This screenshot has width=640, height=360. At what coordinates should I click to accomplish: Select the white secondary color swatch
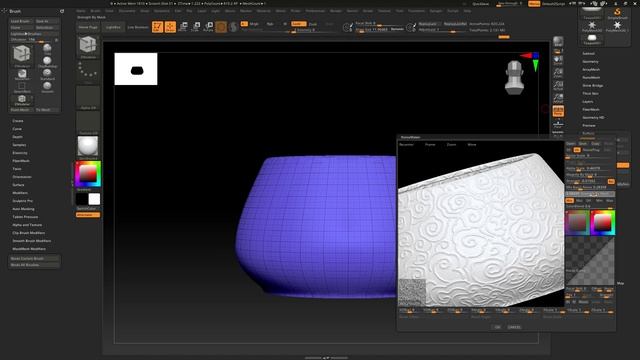94,199
